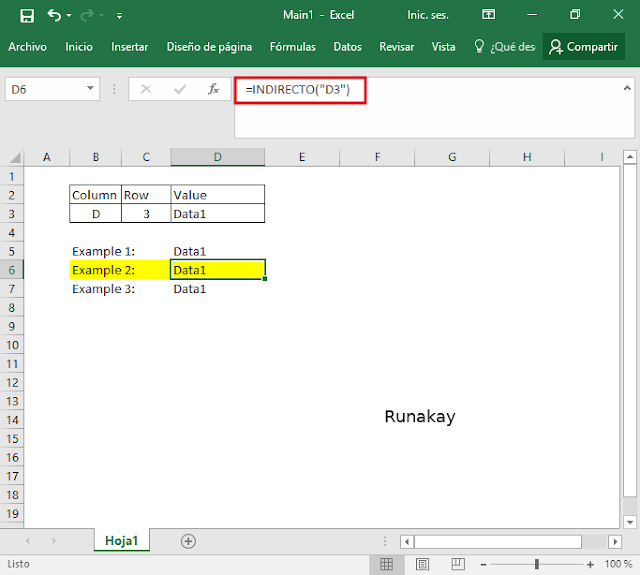Image resolution: width=640 pixels, height=575 pixels.
Task: Switch to Normal view icon
Action: point(386,564)
